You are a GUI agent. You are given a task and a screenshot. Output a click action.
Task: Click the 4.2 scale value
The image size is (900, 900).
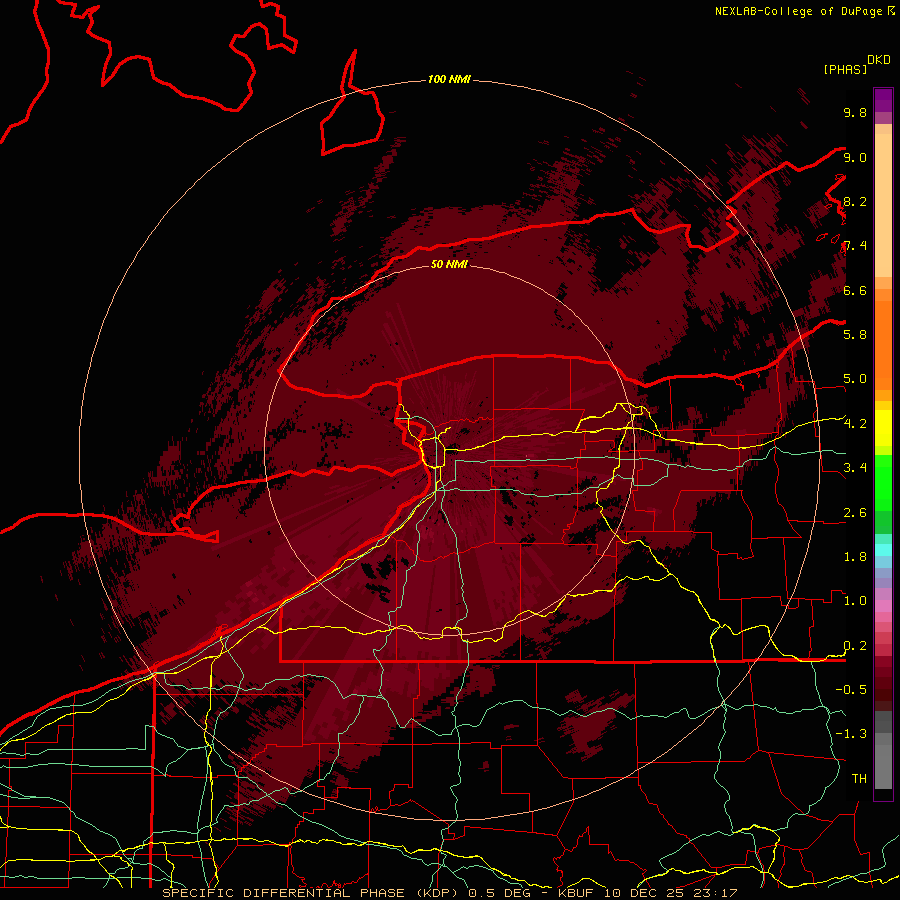(x=855, y=423)
